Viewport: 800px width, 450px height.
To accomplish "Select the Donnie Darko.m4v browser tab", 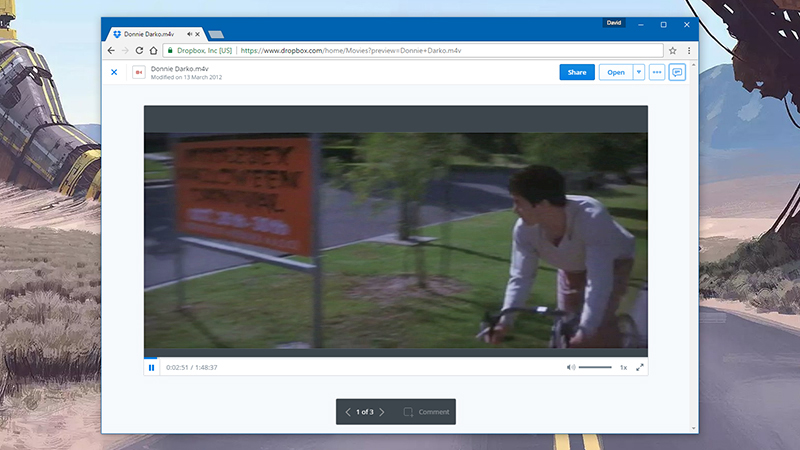I will click(156, 34).
